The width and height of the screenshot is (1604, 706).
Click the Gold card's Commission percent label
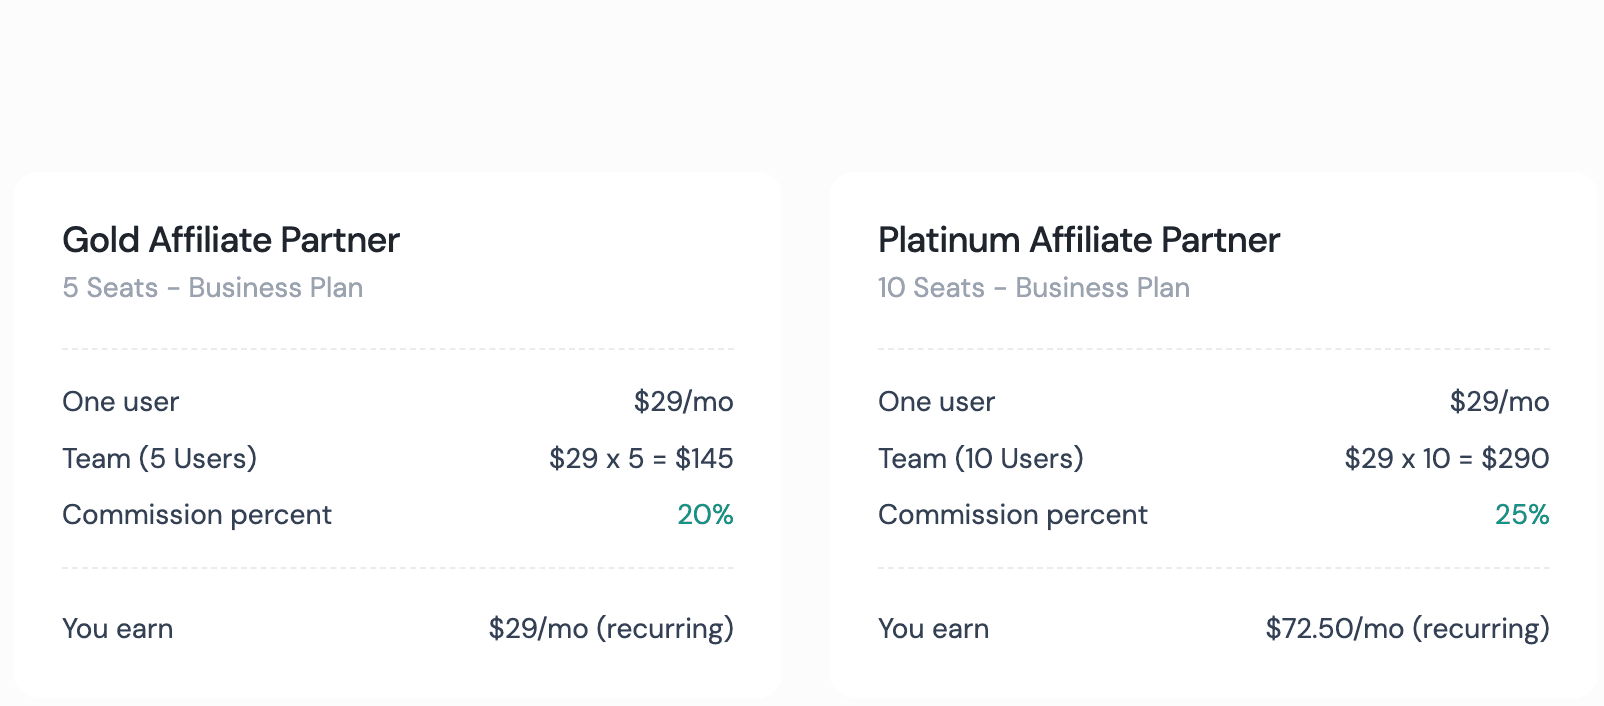coord(197,515)
